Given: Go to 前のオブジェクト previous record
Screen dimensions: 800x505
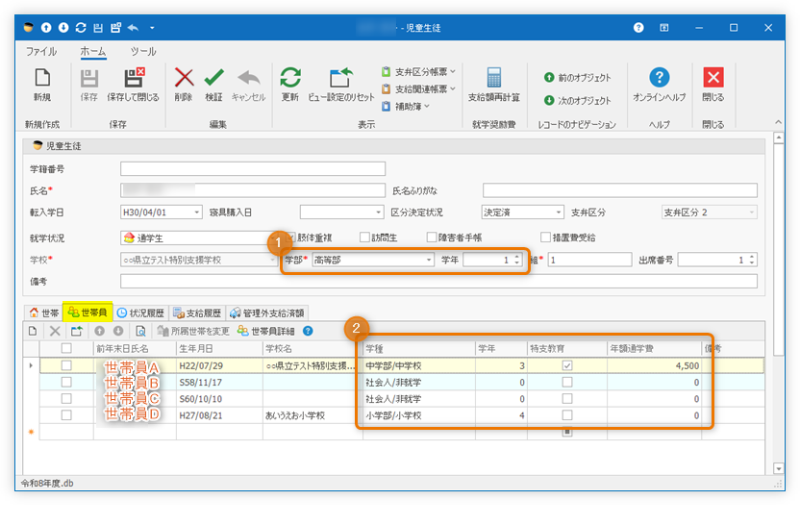Looking at the screenshot, I should pyautogui.click(x=577, y=78).
